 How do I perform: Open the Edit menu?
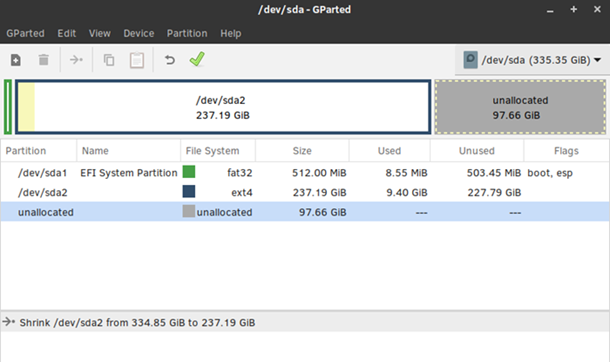pos(67,33)
